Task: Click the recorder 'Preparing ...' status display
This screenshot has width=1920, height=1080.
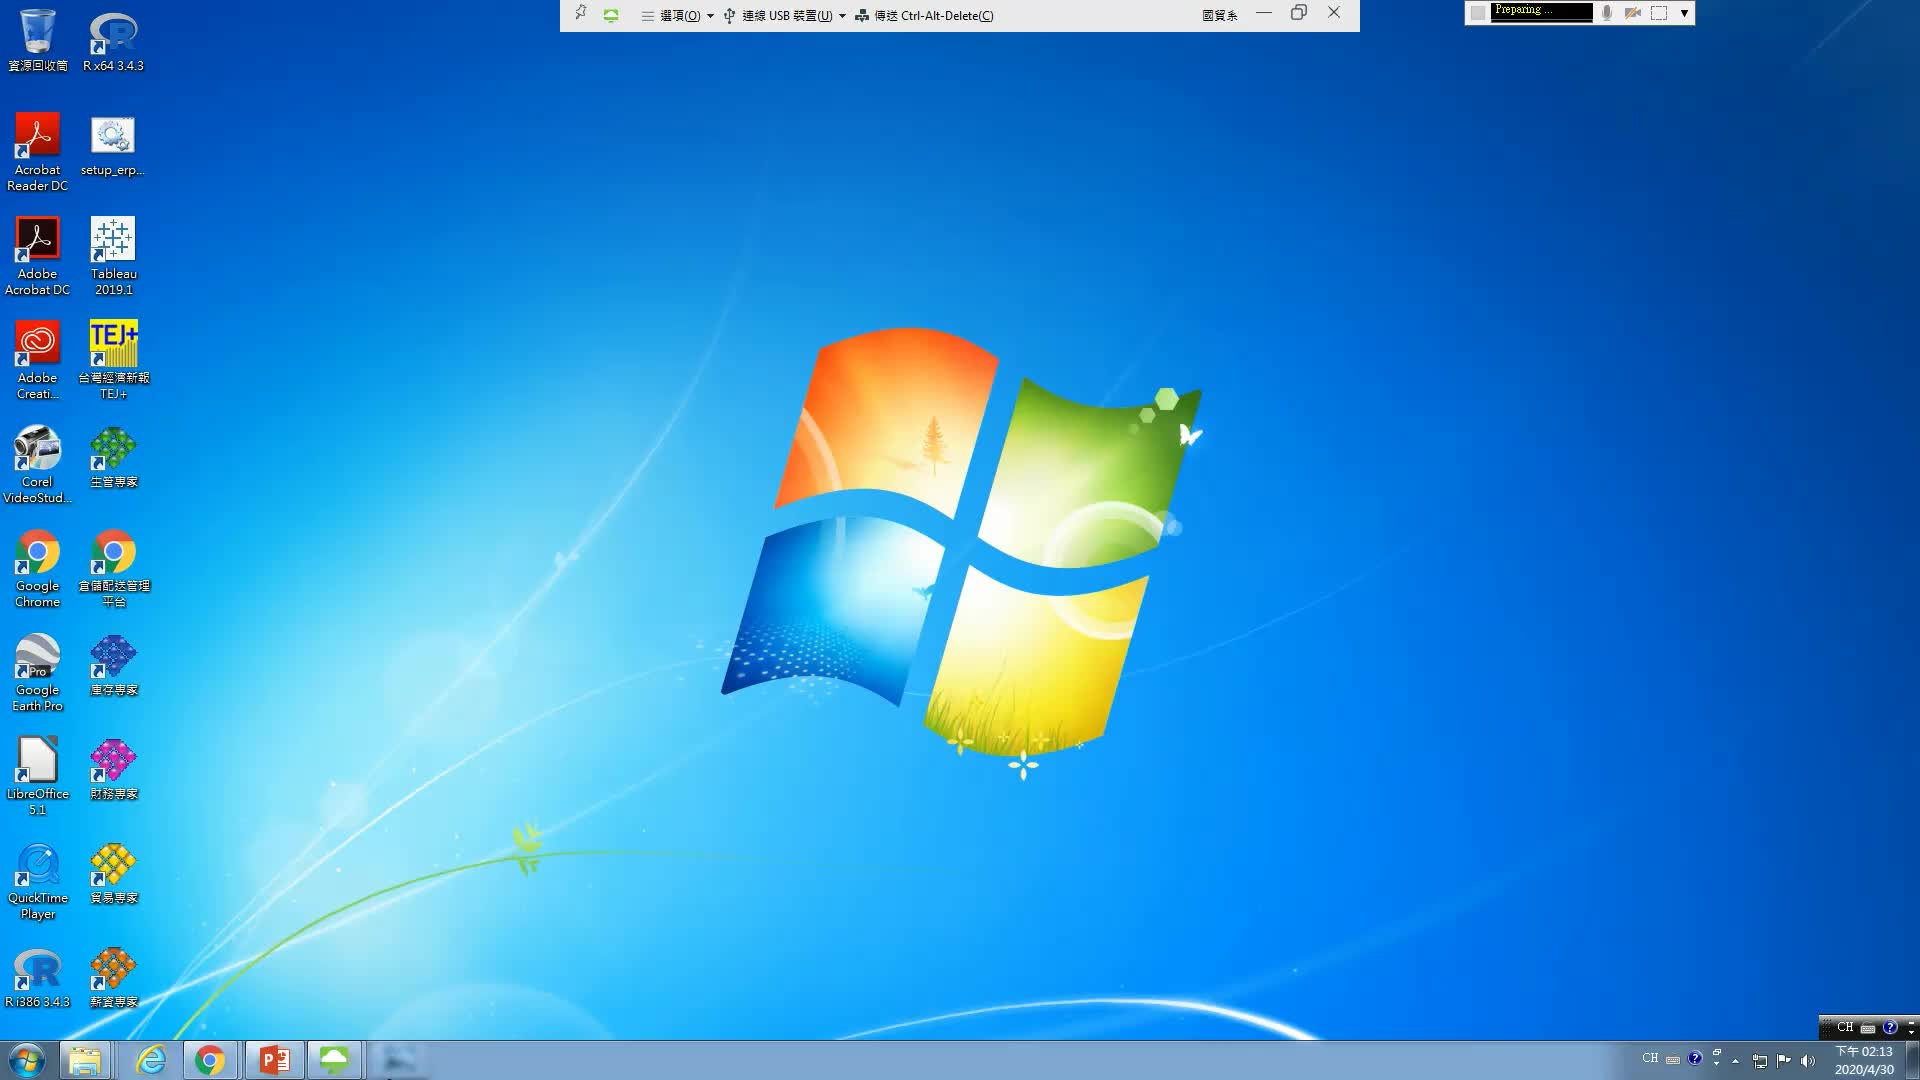Action: click(1542, 12)
